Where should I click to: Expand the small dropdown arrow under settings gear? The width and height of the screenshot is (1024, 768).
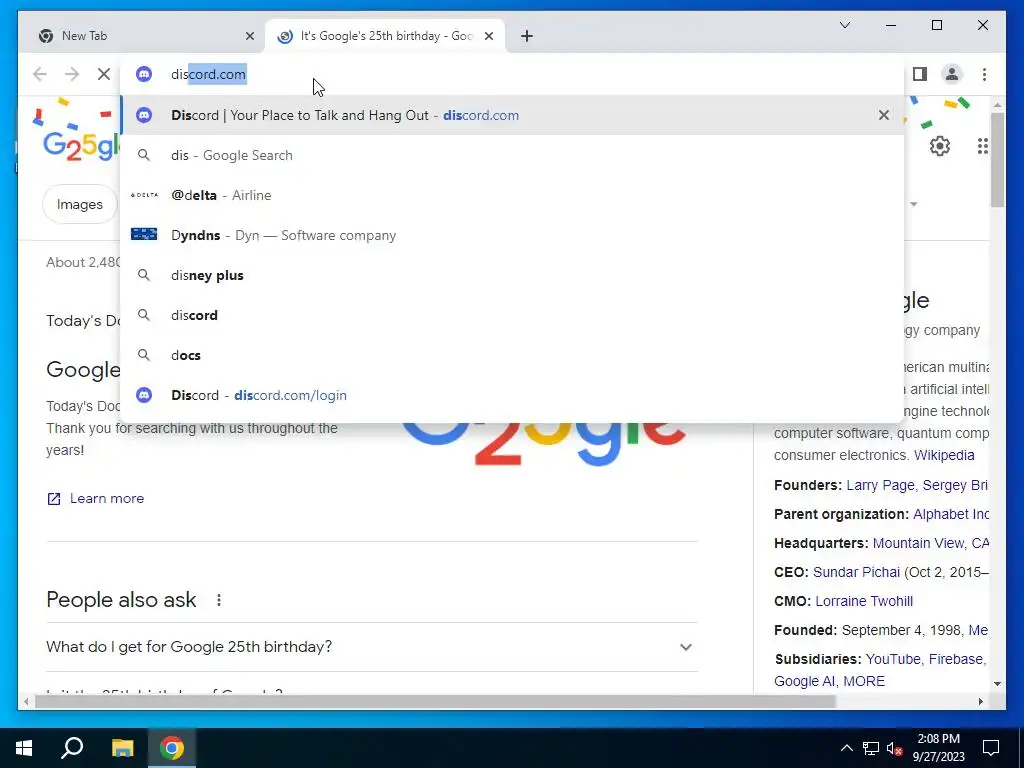pyautogui.click(x=914, y=204)
